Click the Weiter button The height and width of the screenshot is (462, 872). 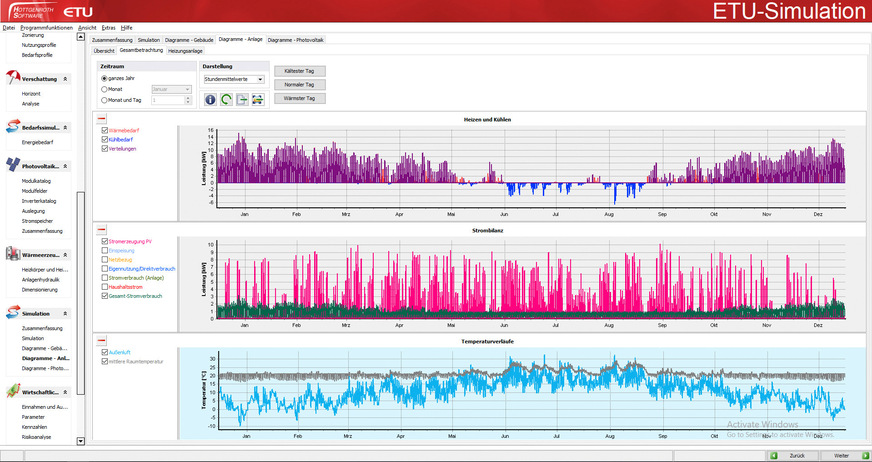click(x=841, y=455)
